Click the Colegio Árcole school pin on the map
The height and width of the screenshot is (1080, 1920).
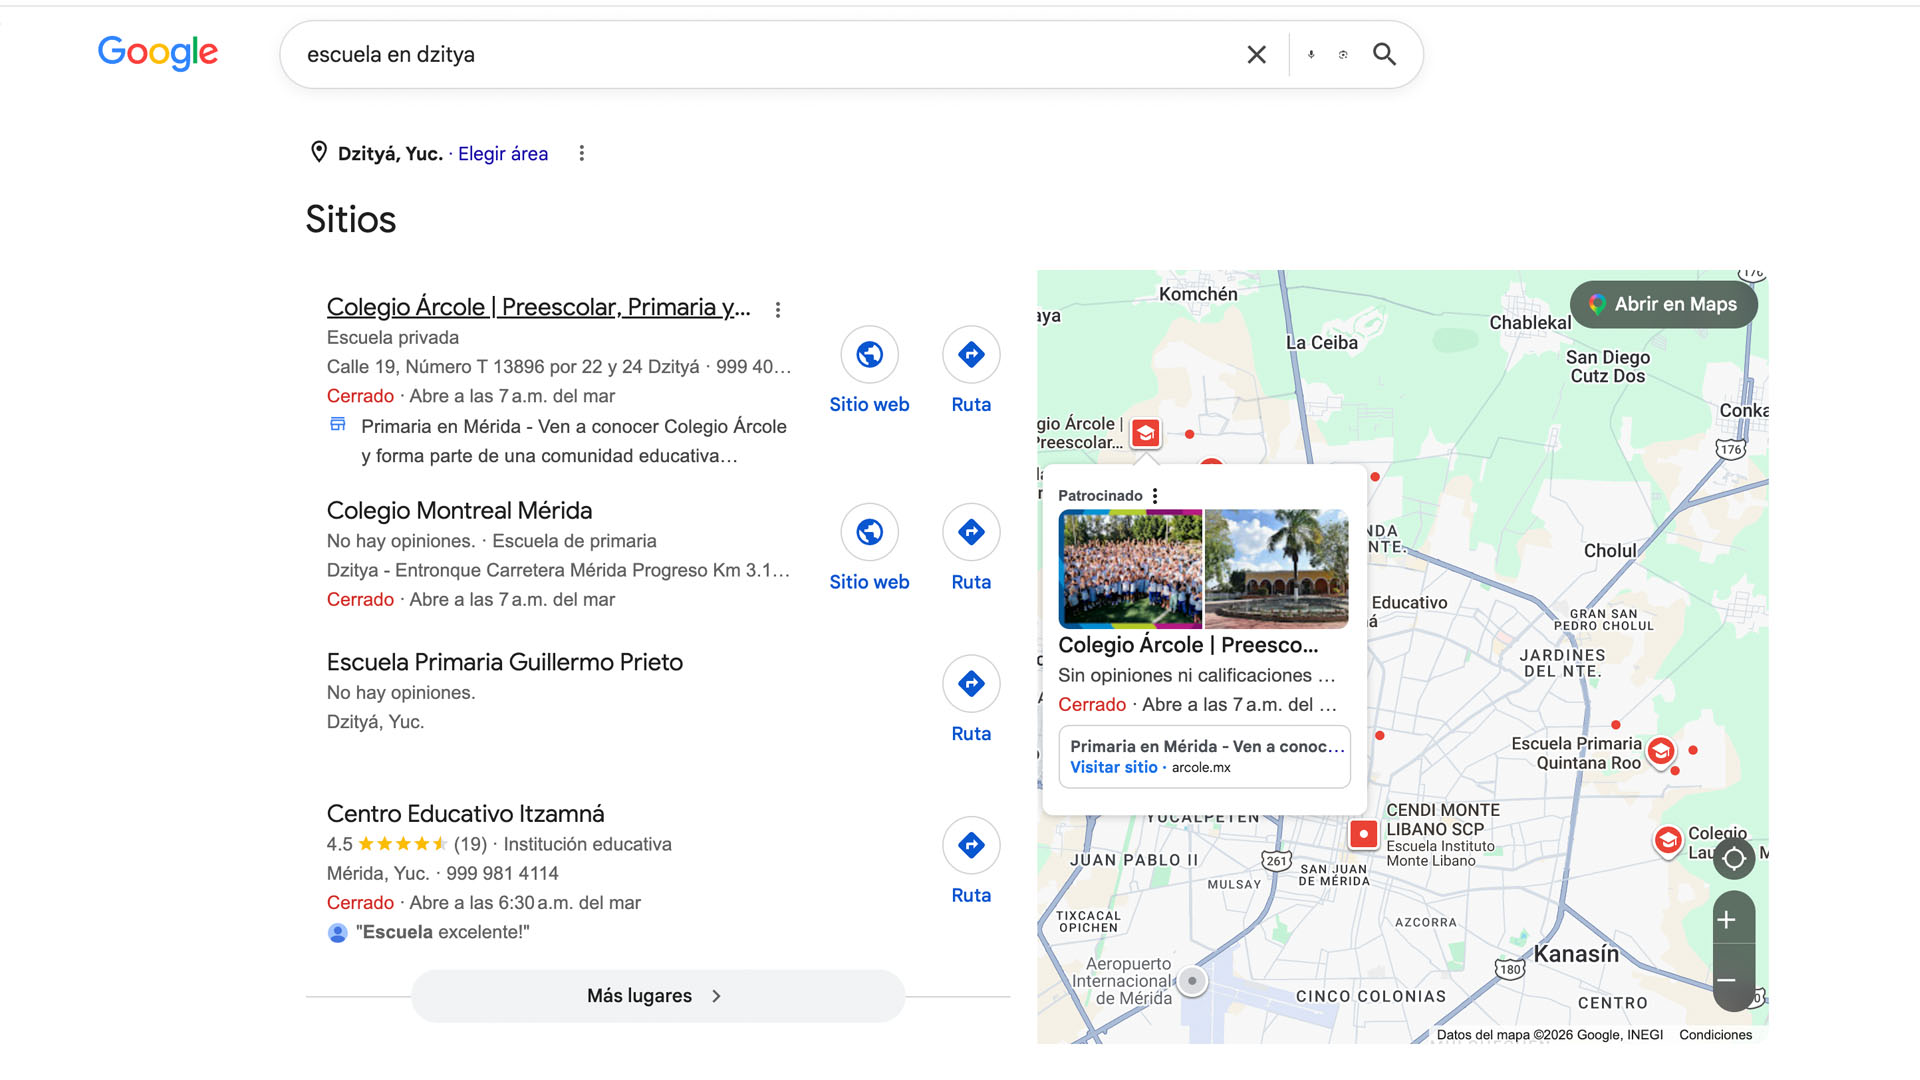coord(1146,434)
